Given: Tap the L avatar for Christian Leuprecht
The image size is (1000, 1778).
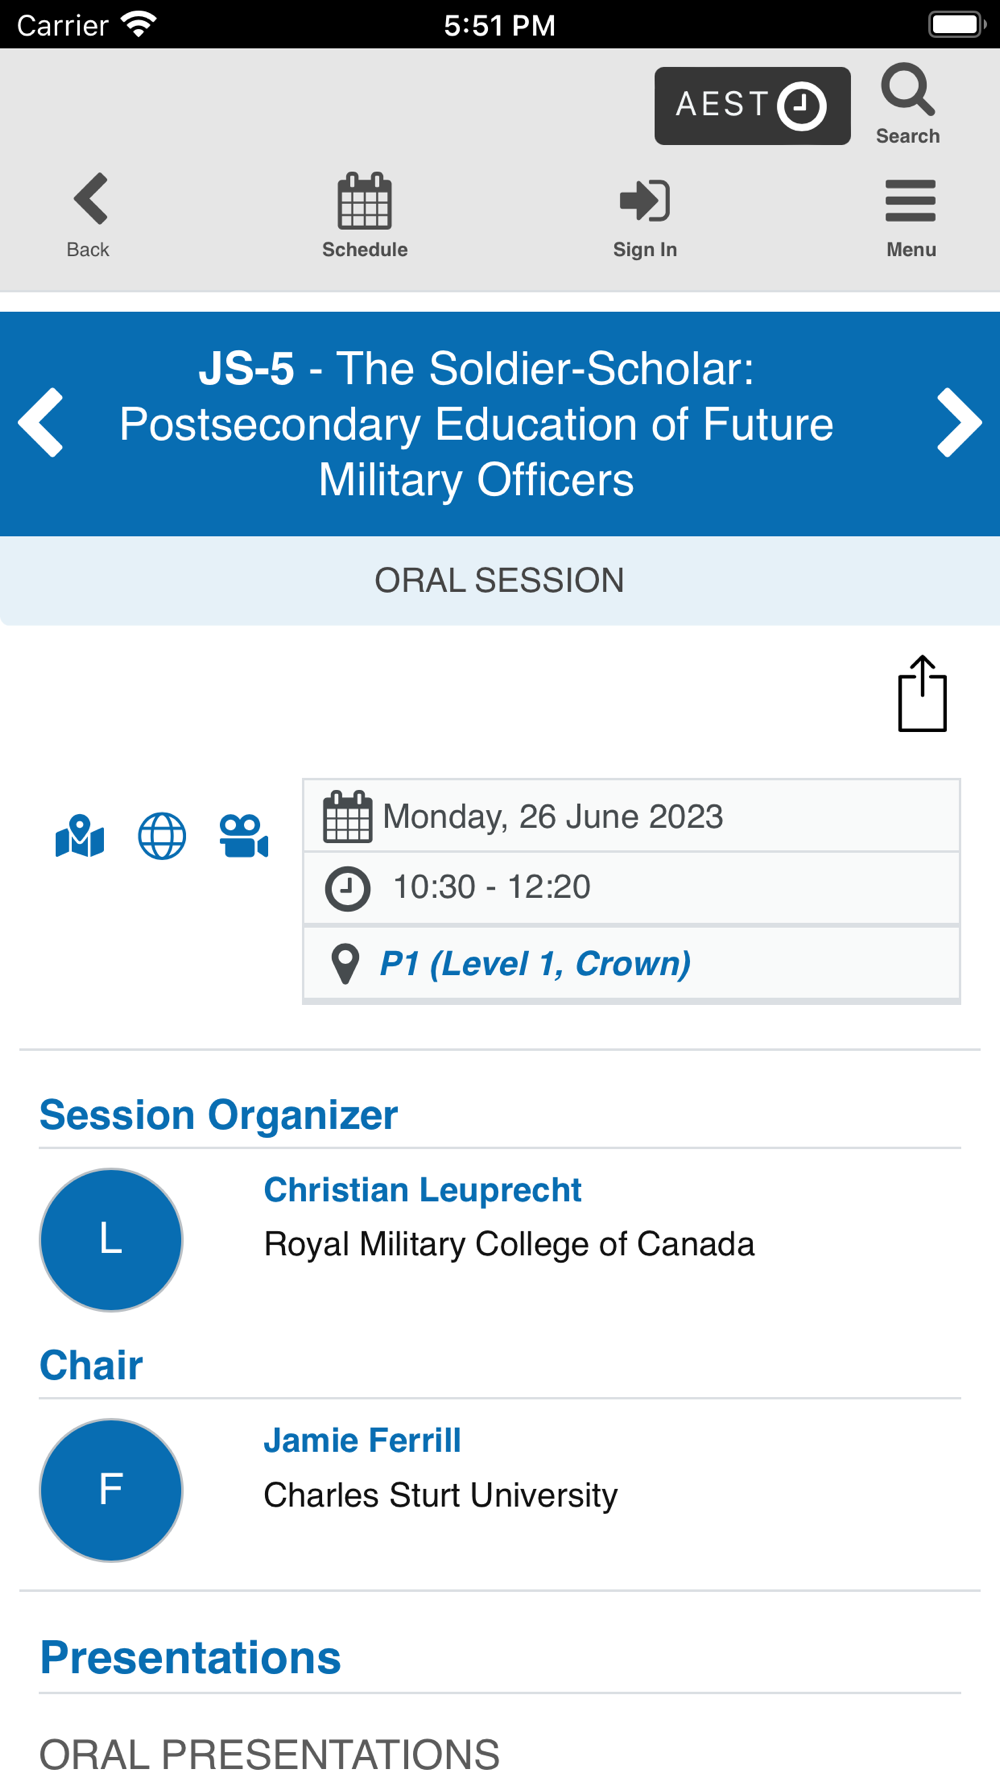Looking at the screenshot, I should click(111, 1240).
